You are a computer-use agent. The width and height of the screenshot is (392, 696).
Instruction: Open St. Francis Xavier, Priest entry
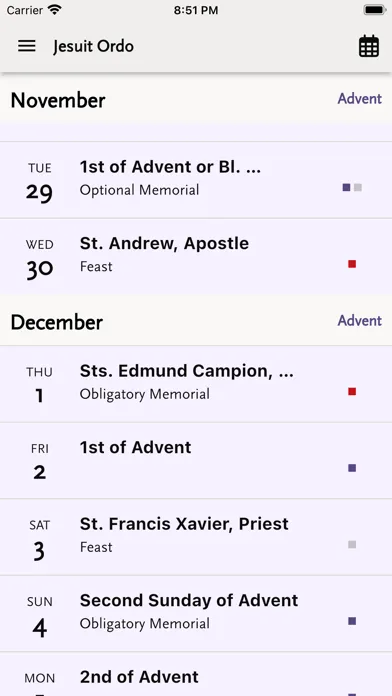point(196,537)
